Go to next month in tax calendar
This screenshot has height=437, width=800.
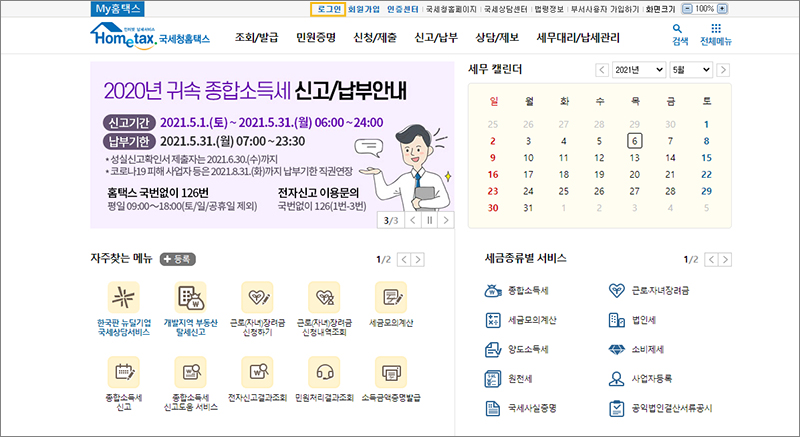pyautogui.click(x=723, y=70)
